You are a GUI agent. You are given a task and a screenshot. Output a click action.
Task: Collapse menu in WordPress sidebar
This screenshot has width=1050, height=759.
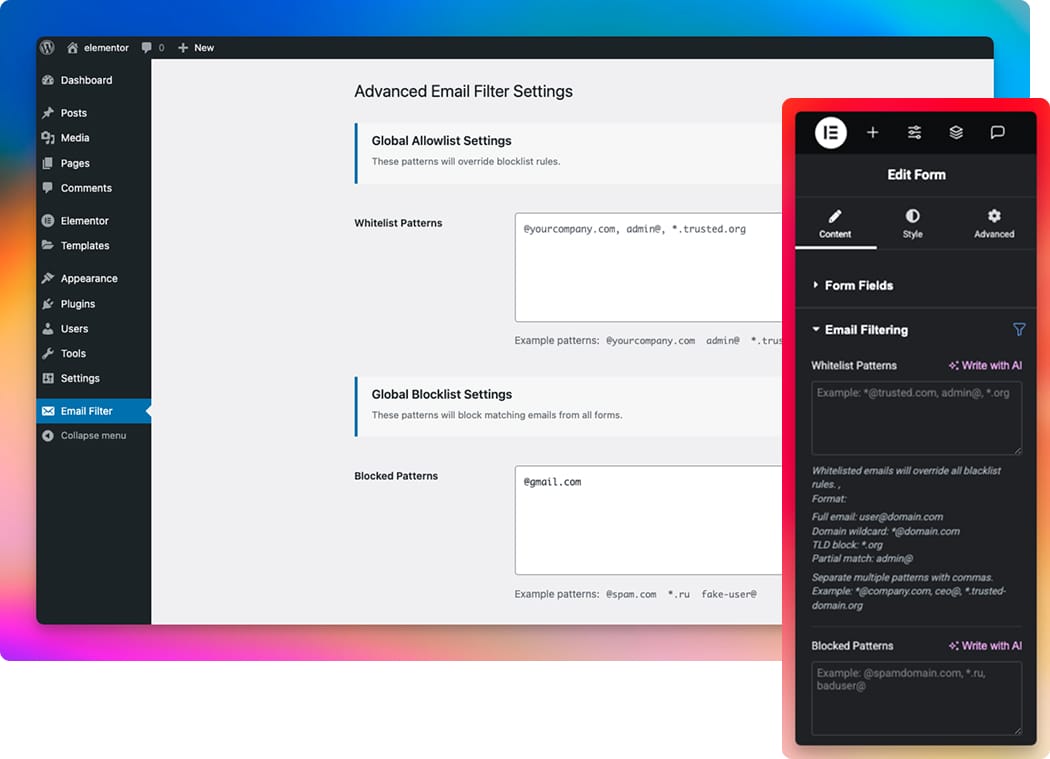92,435
